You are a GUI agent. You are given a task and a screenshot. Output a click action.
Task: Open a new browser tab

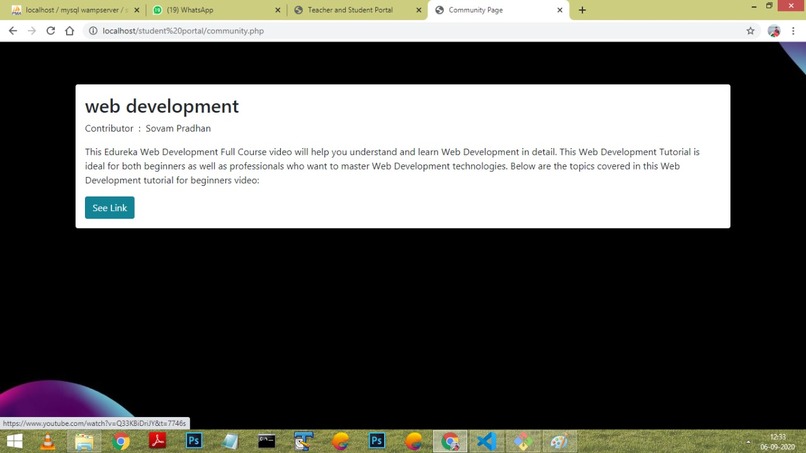(x=582, y=10)
